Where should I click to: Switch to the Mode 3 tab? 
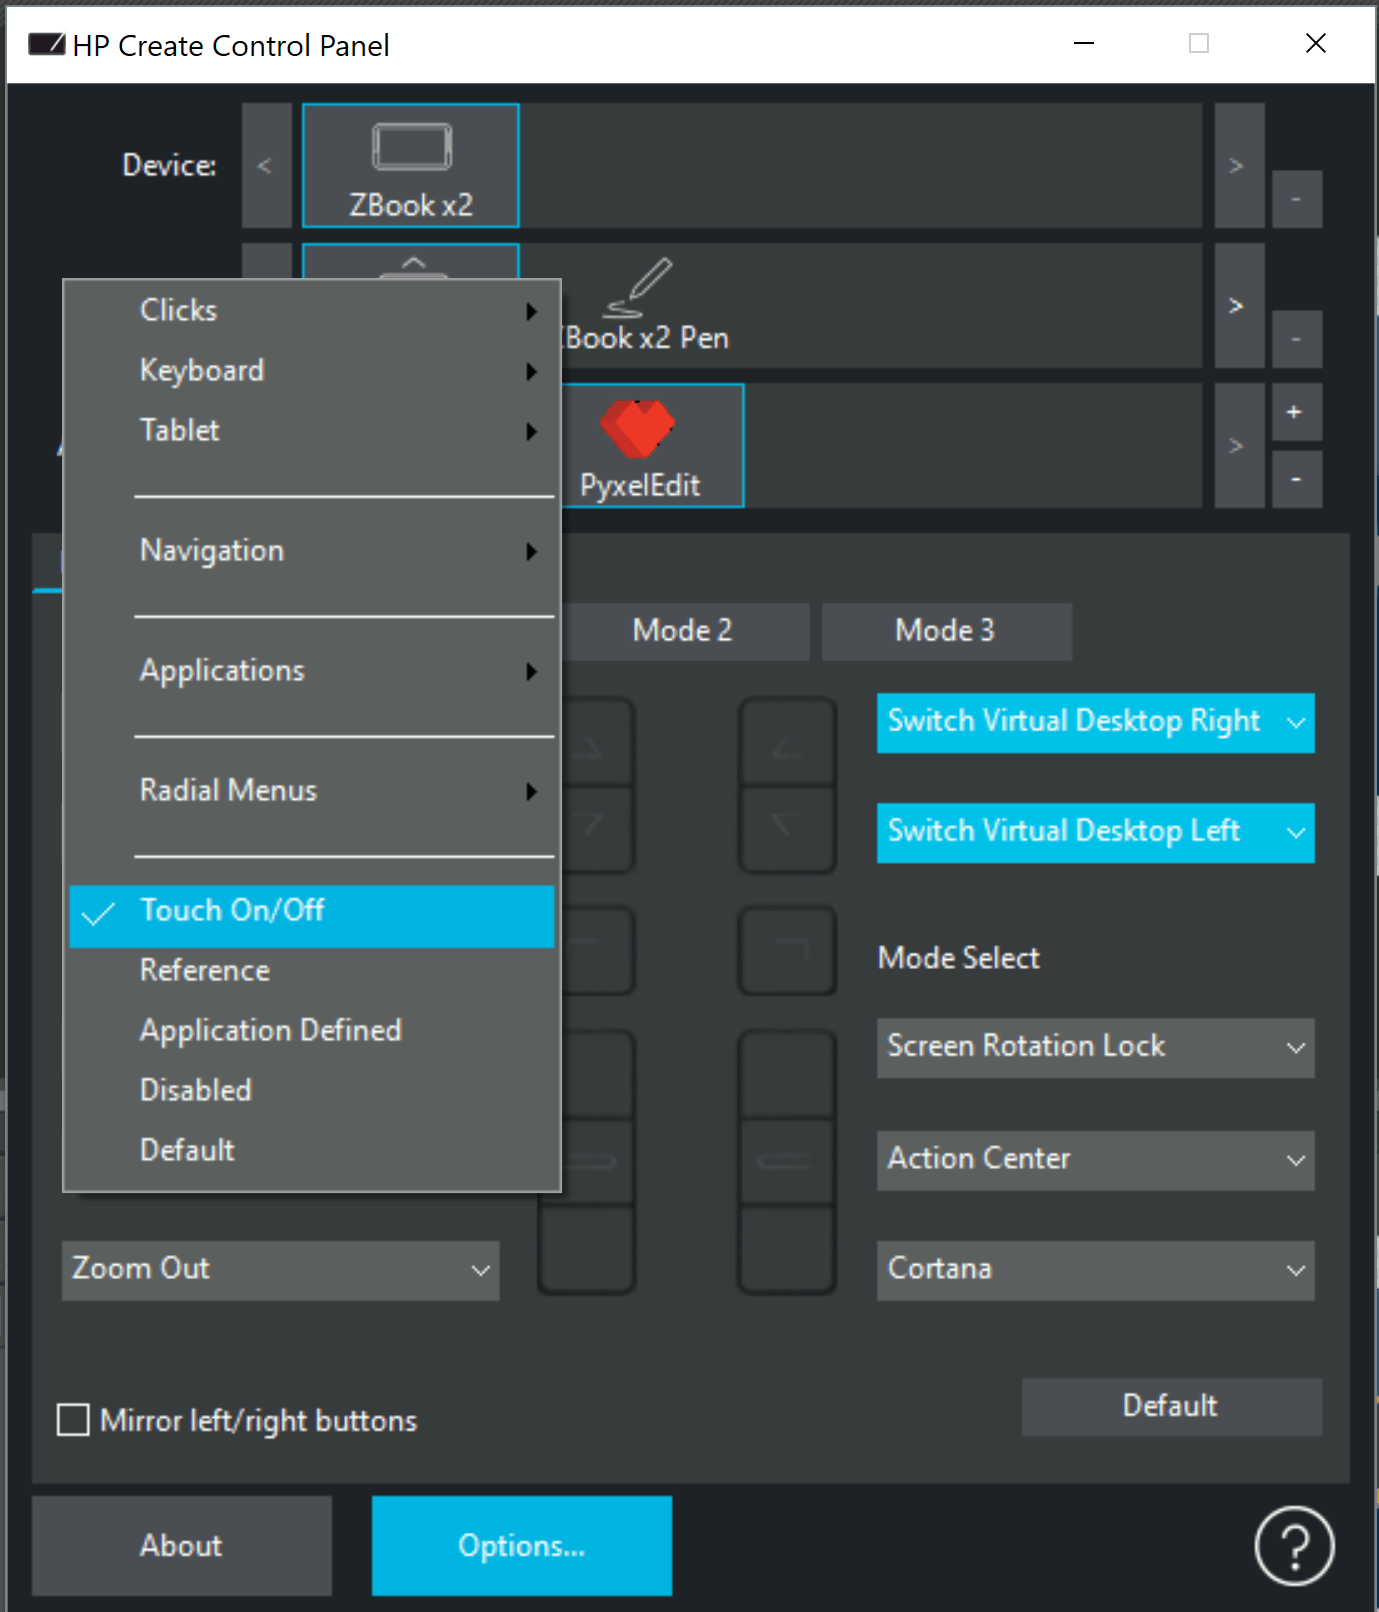946,631
